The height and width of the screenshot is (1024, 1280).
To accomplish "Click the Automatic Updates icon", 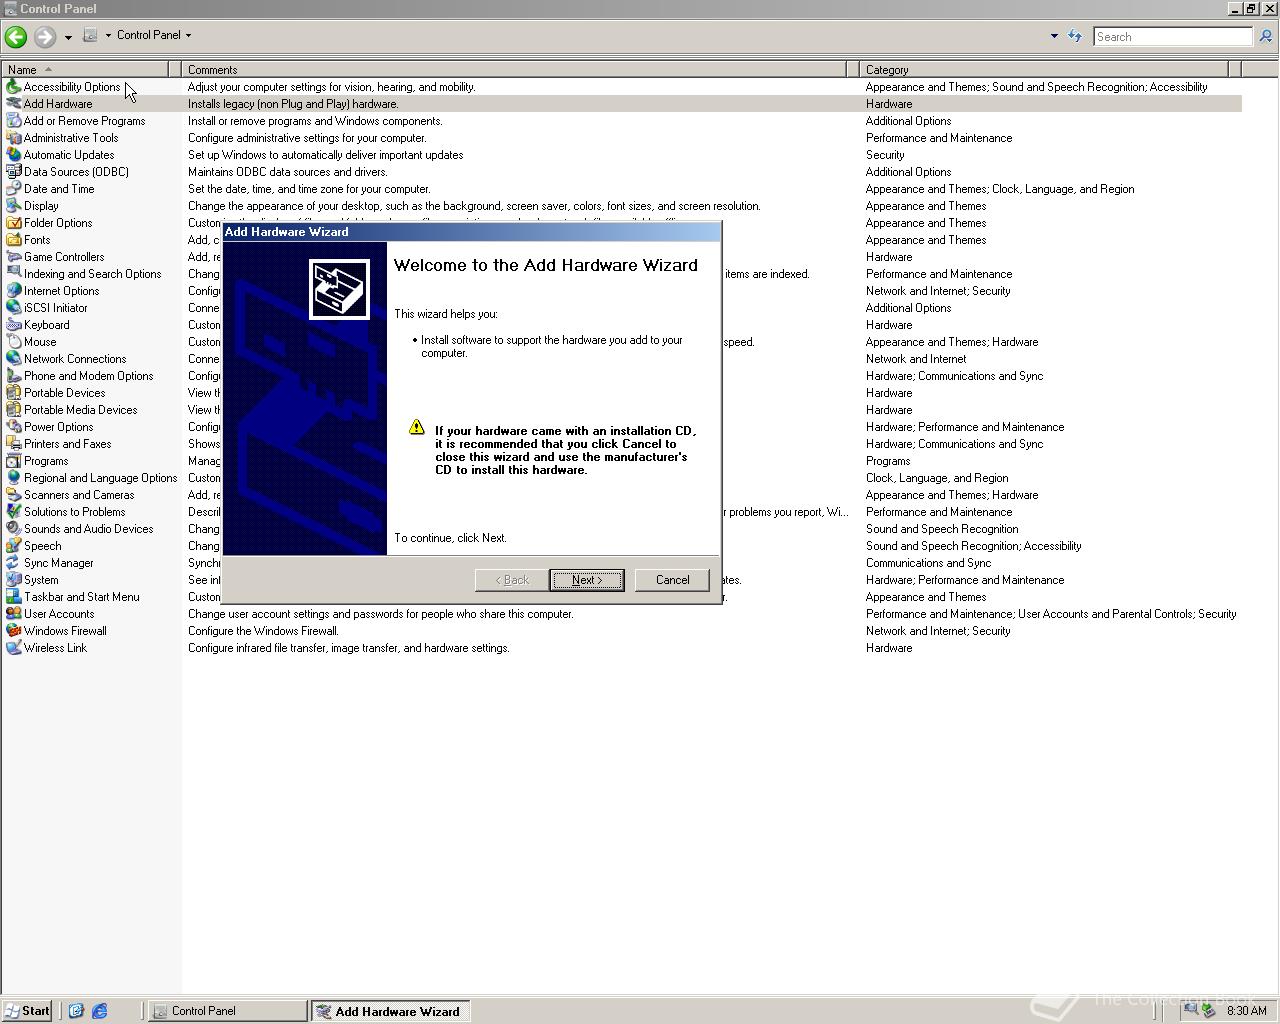I will click(13, 155).
